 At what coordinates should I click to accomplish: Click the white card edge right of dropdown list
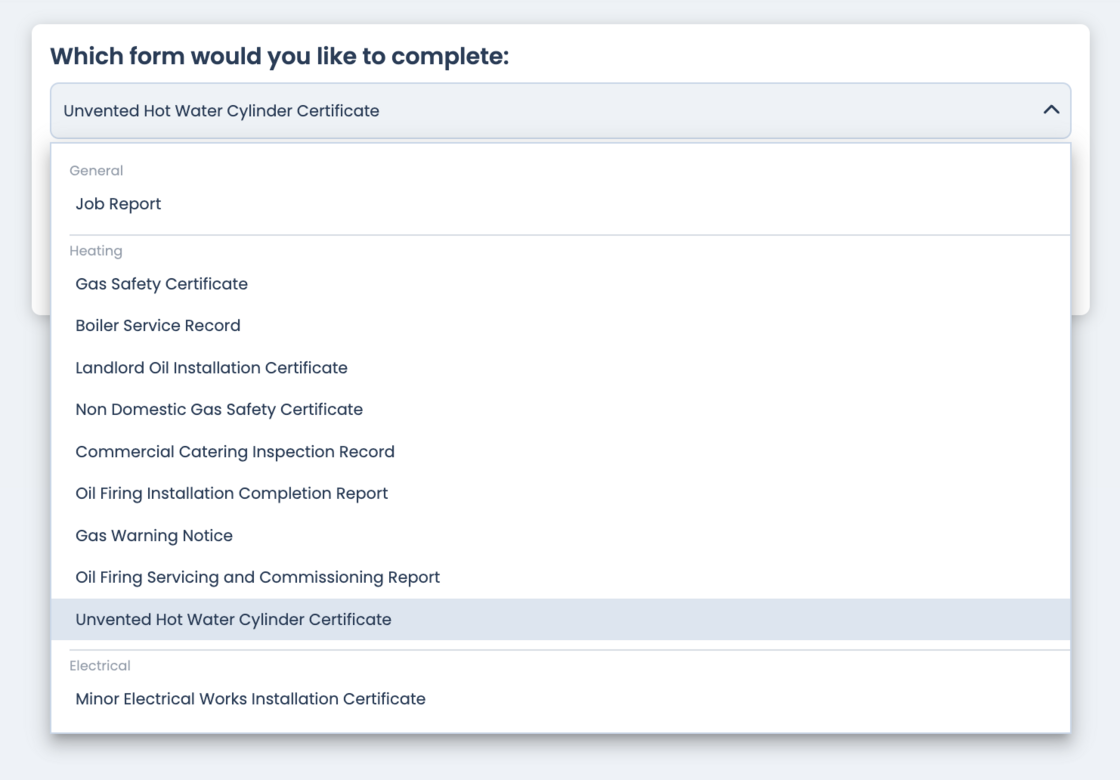(1080, 230)
